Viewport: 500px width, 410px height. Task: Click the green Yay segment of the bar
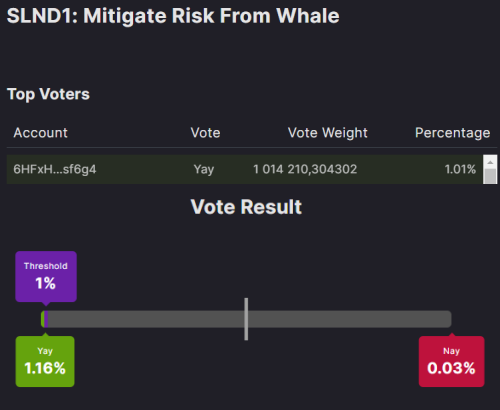pos(43,319)
